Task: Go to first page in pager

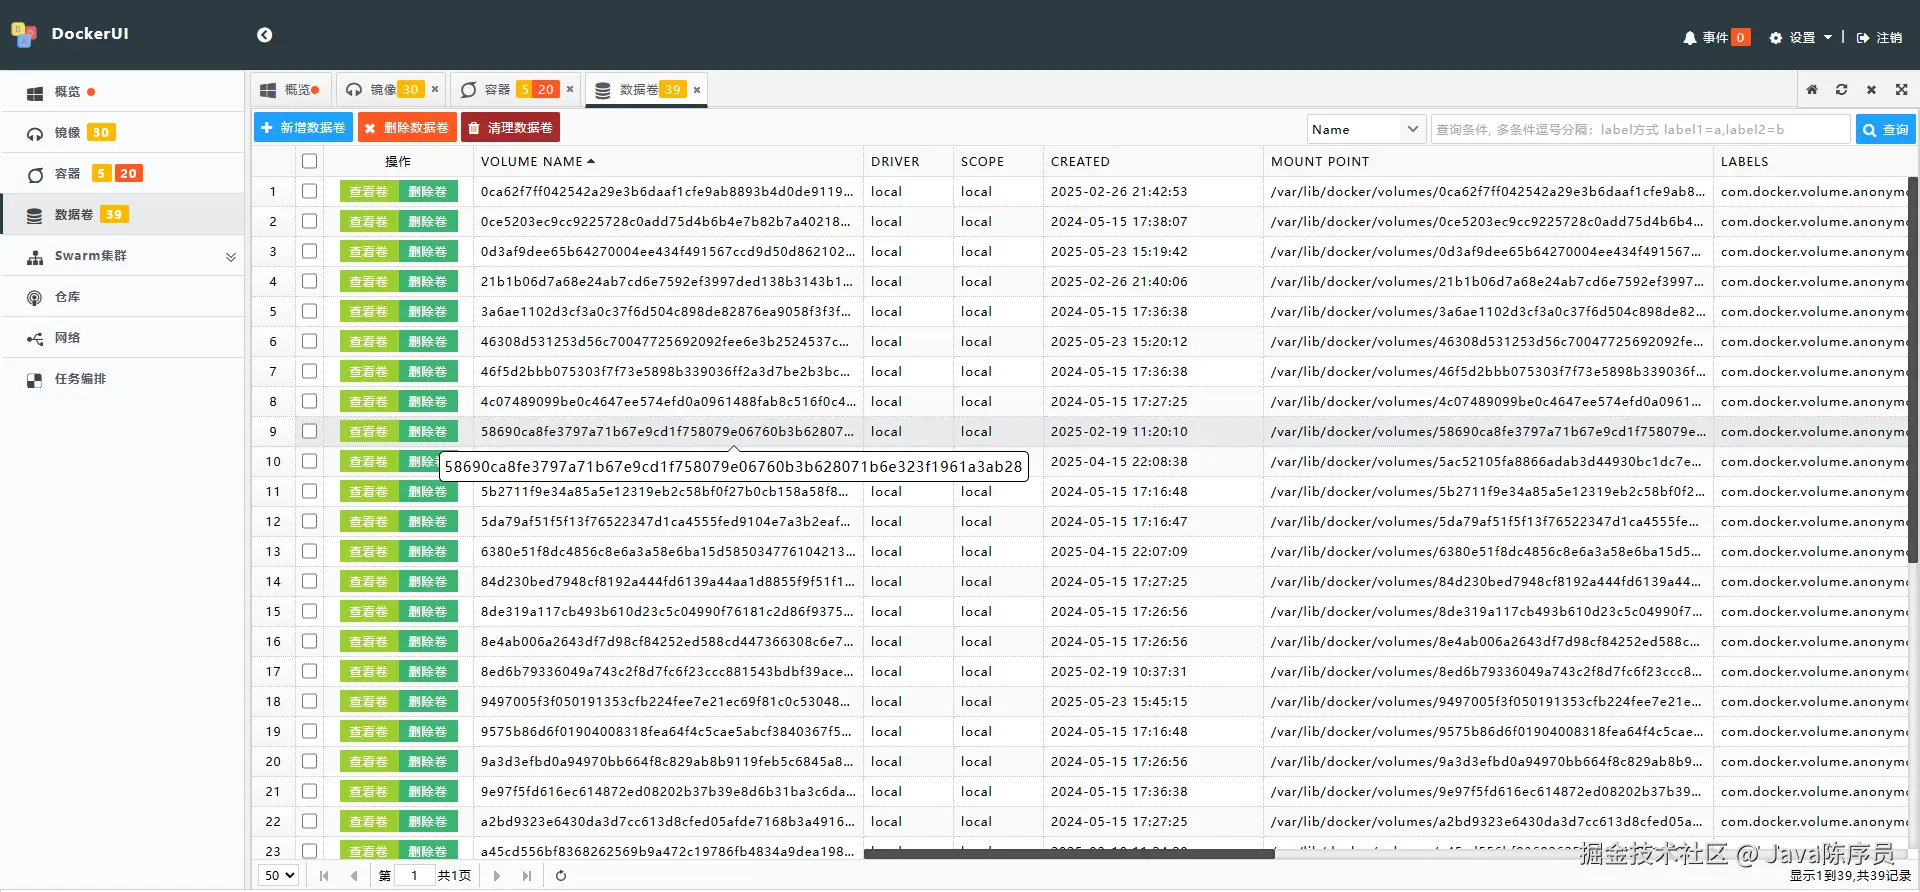Action: (324, 876)
